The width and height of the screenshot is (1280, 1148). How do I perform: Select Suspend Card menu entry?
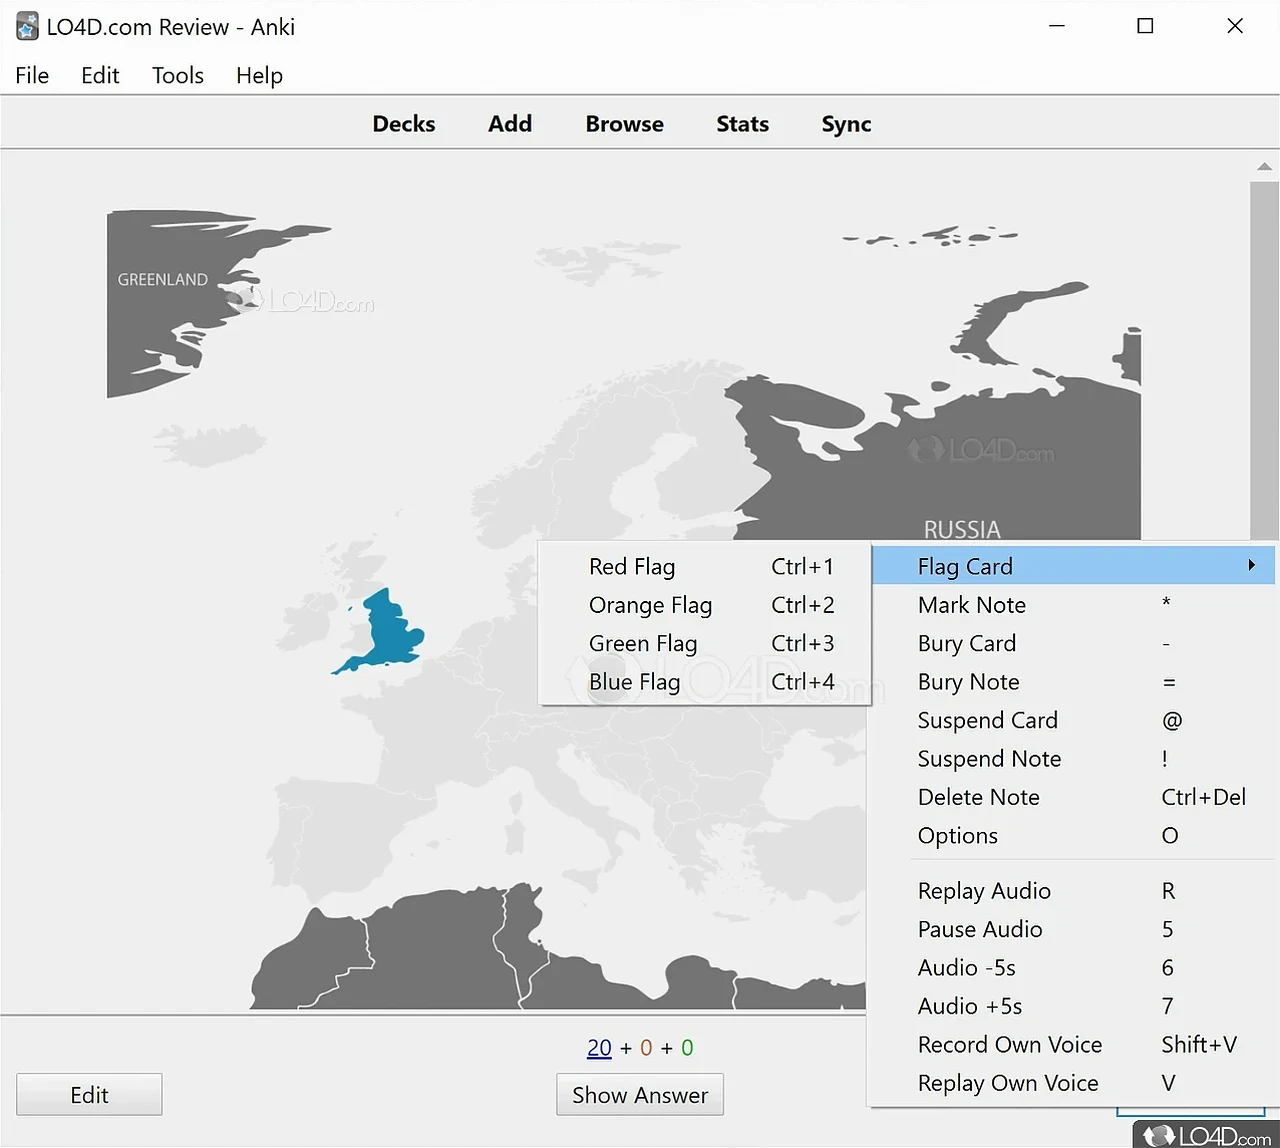1074,721
